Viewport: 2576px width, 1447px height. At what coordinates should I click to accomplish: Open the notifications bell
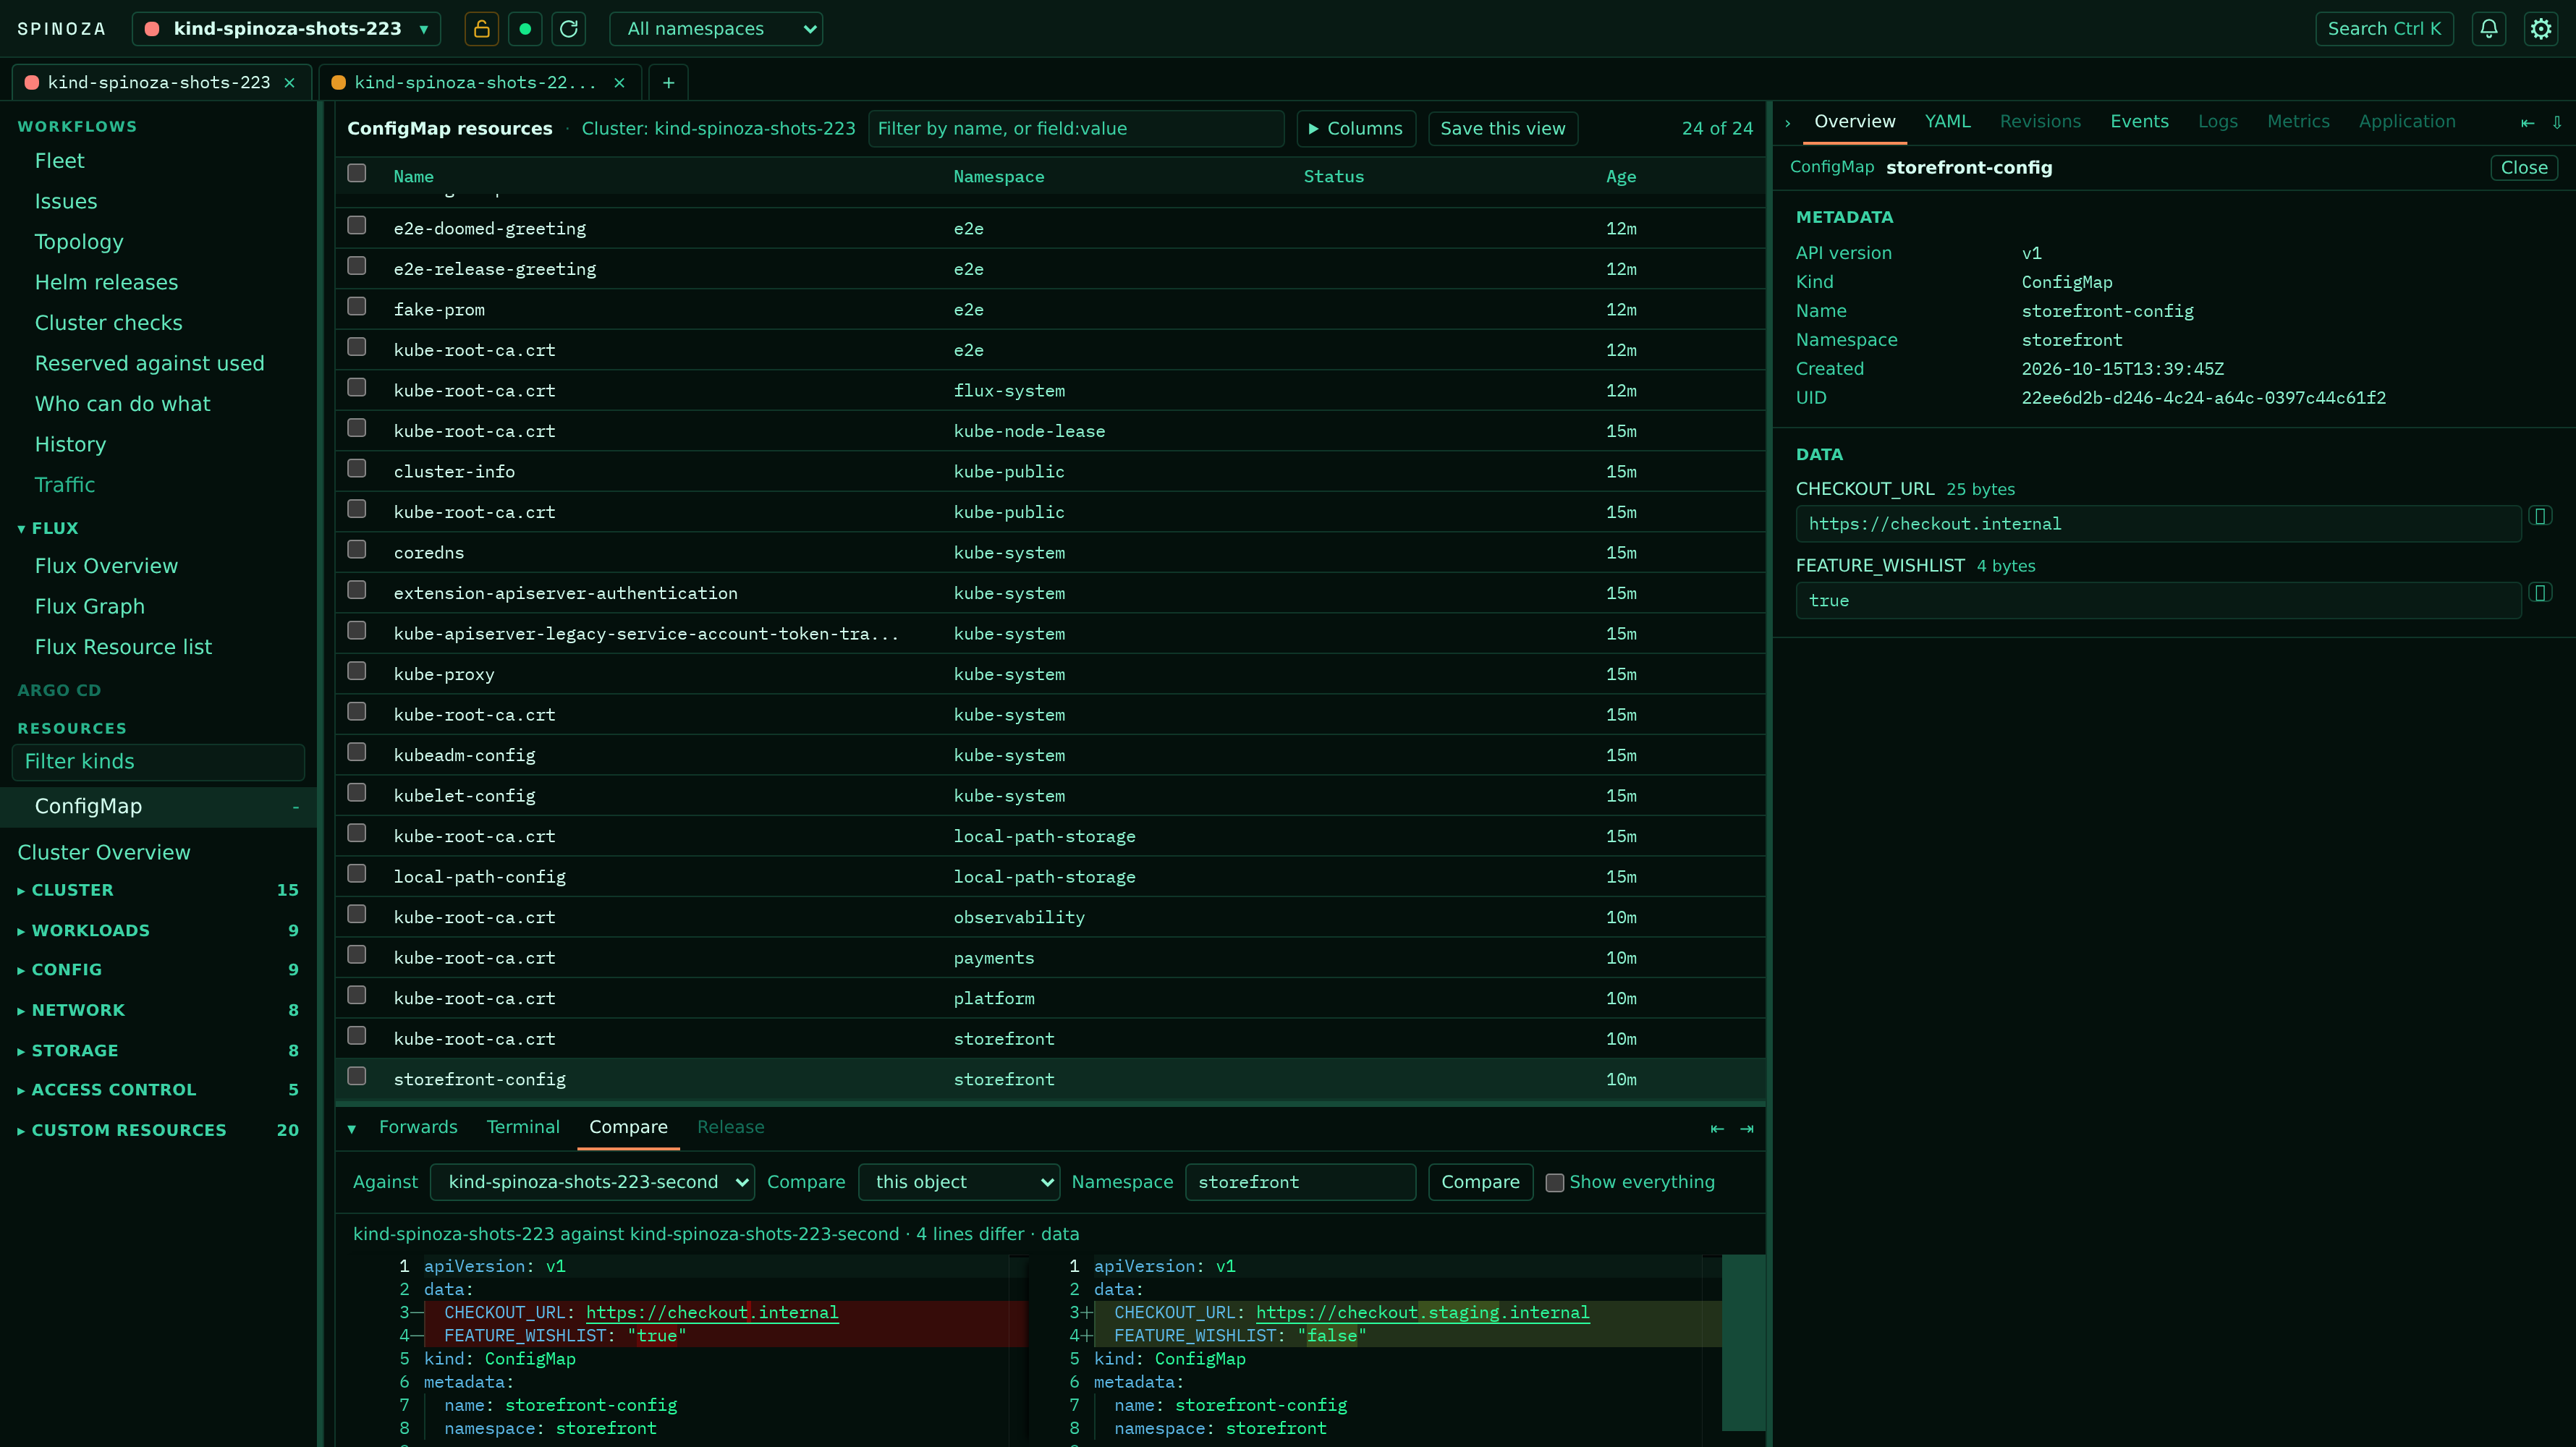[2489, 29]
